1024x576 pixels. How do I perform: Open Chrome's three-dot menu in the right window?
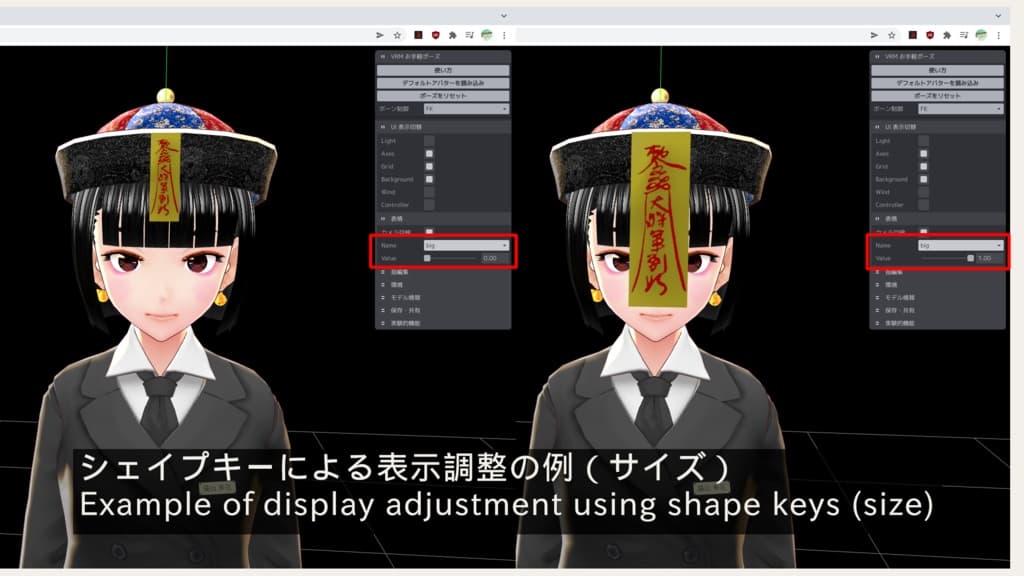(999, 35)
